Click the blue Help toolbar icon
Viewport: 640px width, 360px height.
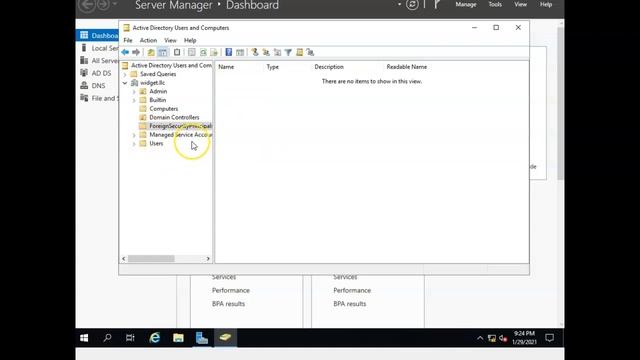229,52
